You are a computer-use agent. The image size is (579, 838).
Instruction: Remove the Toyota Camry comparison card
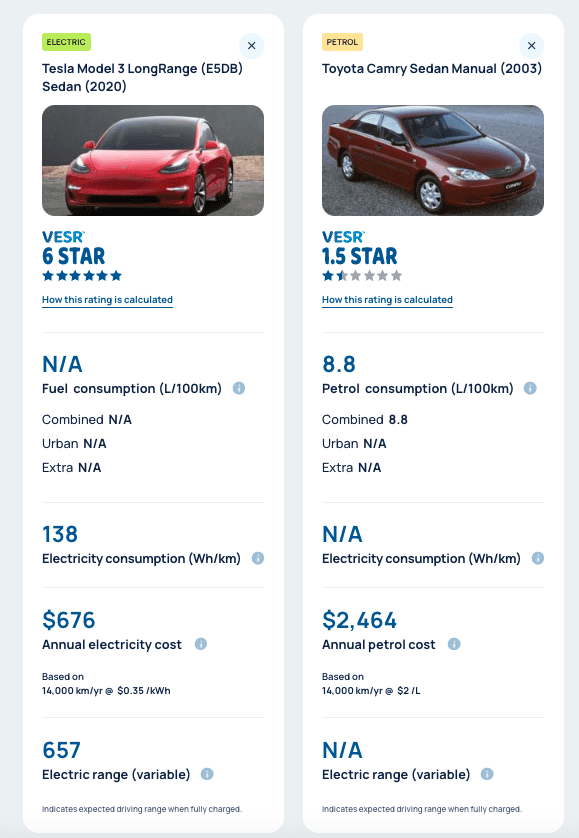point(531,46)
